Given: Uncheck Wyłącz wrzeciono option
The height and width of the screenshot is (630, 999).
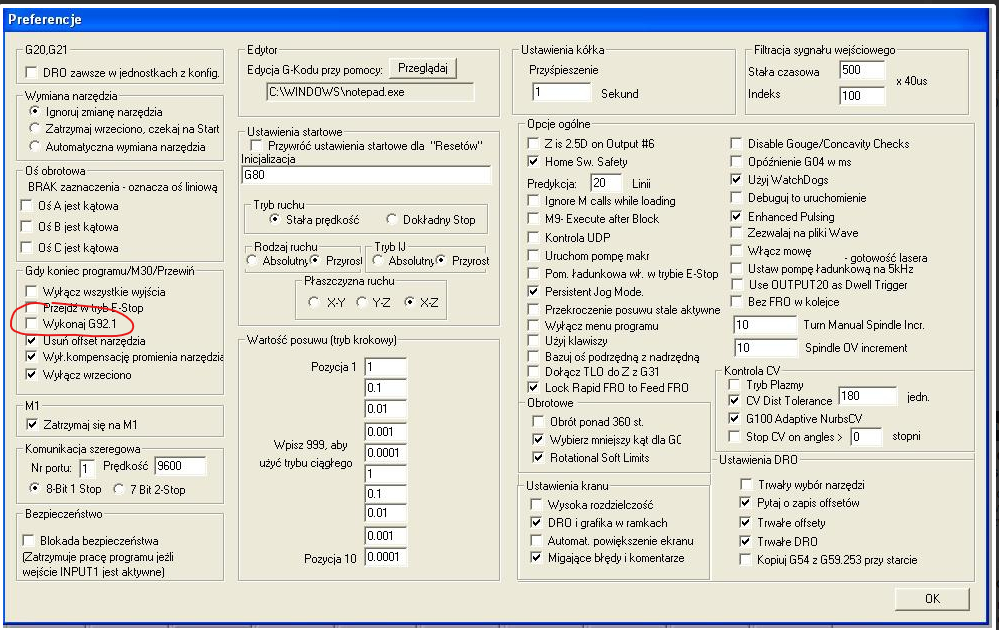Looking at the screenshot, I should point(31,375).
